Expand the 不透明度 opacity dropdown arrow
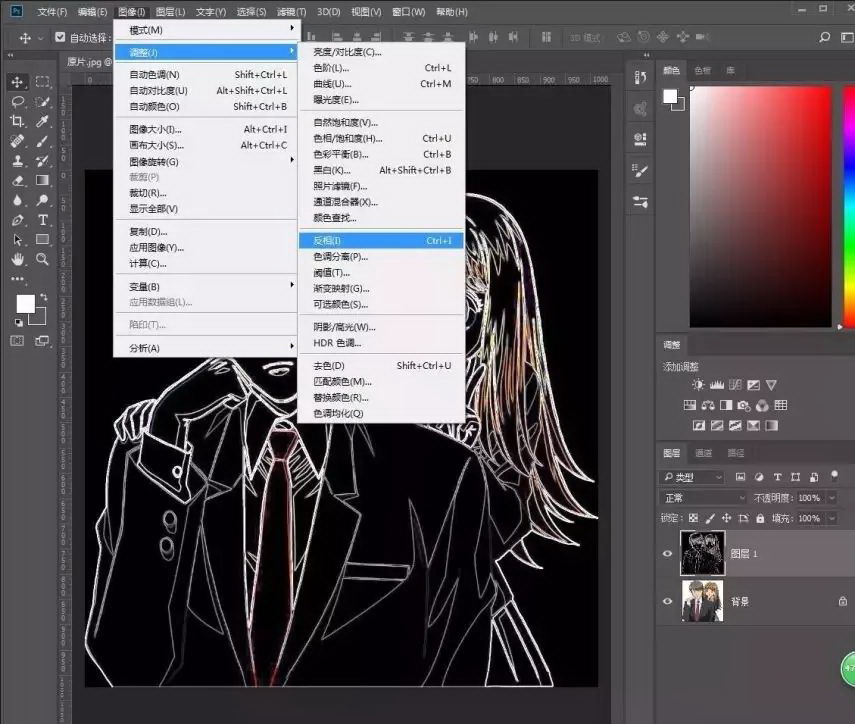Screen dimensions: 855x724 (x=830, y=498)
